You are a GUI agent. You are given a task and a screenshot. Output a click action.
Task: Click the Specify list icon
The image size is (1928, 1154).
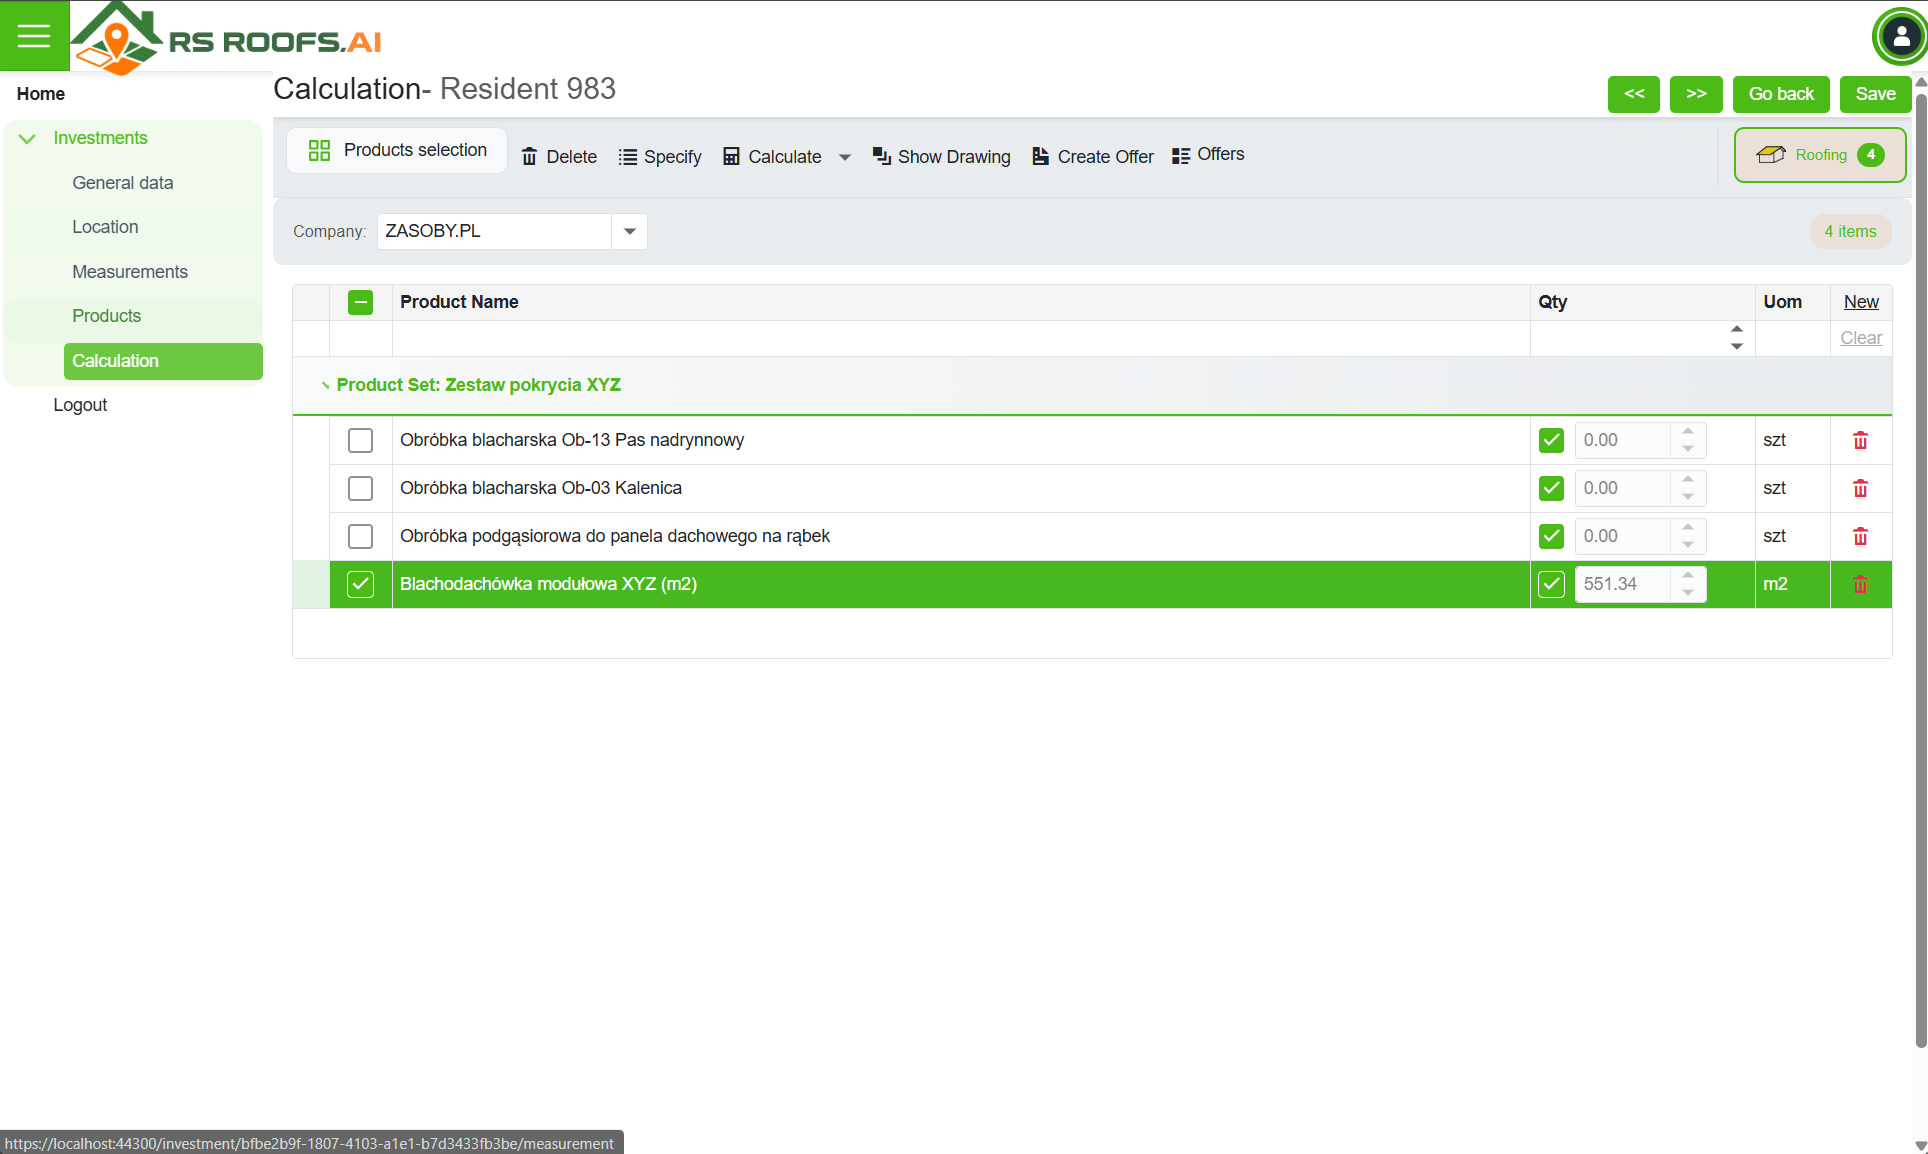tap(627, 157)
